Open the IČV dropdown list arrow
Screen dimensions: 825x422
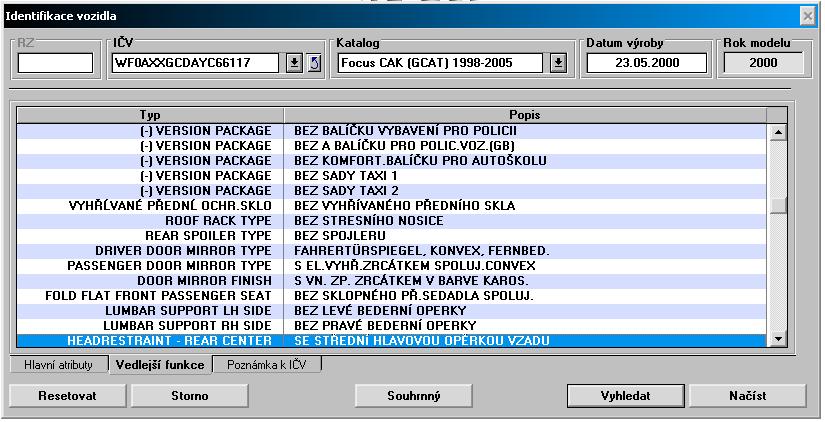[x=295, y=64]
